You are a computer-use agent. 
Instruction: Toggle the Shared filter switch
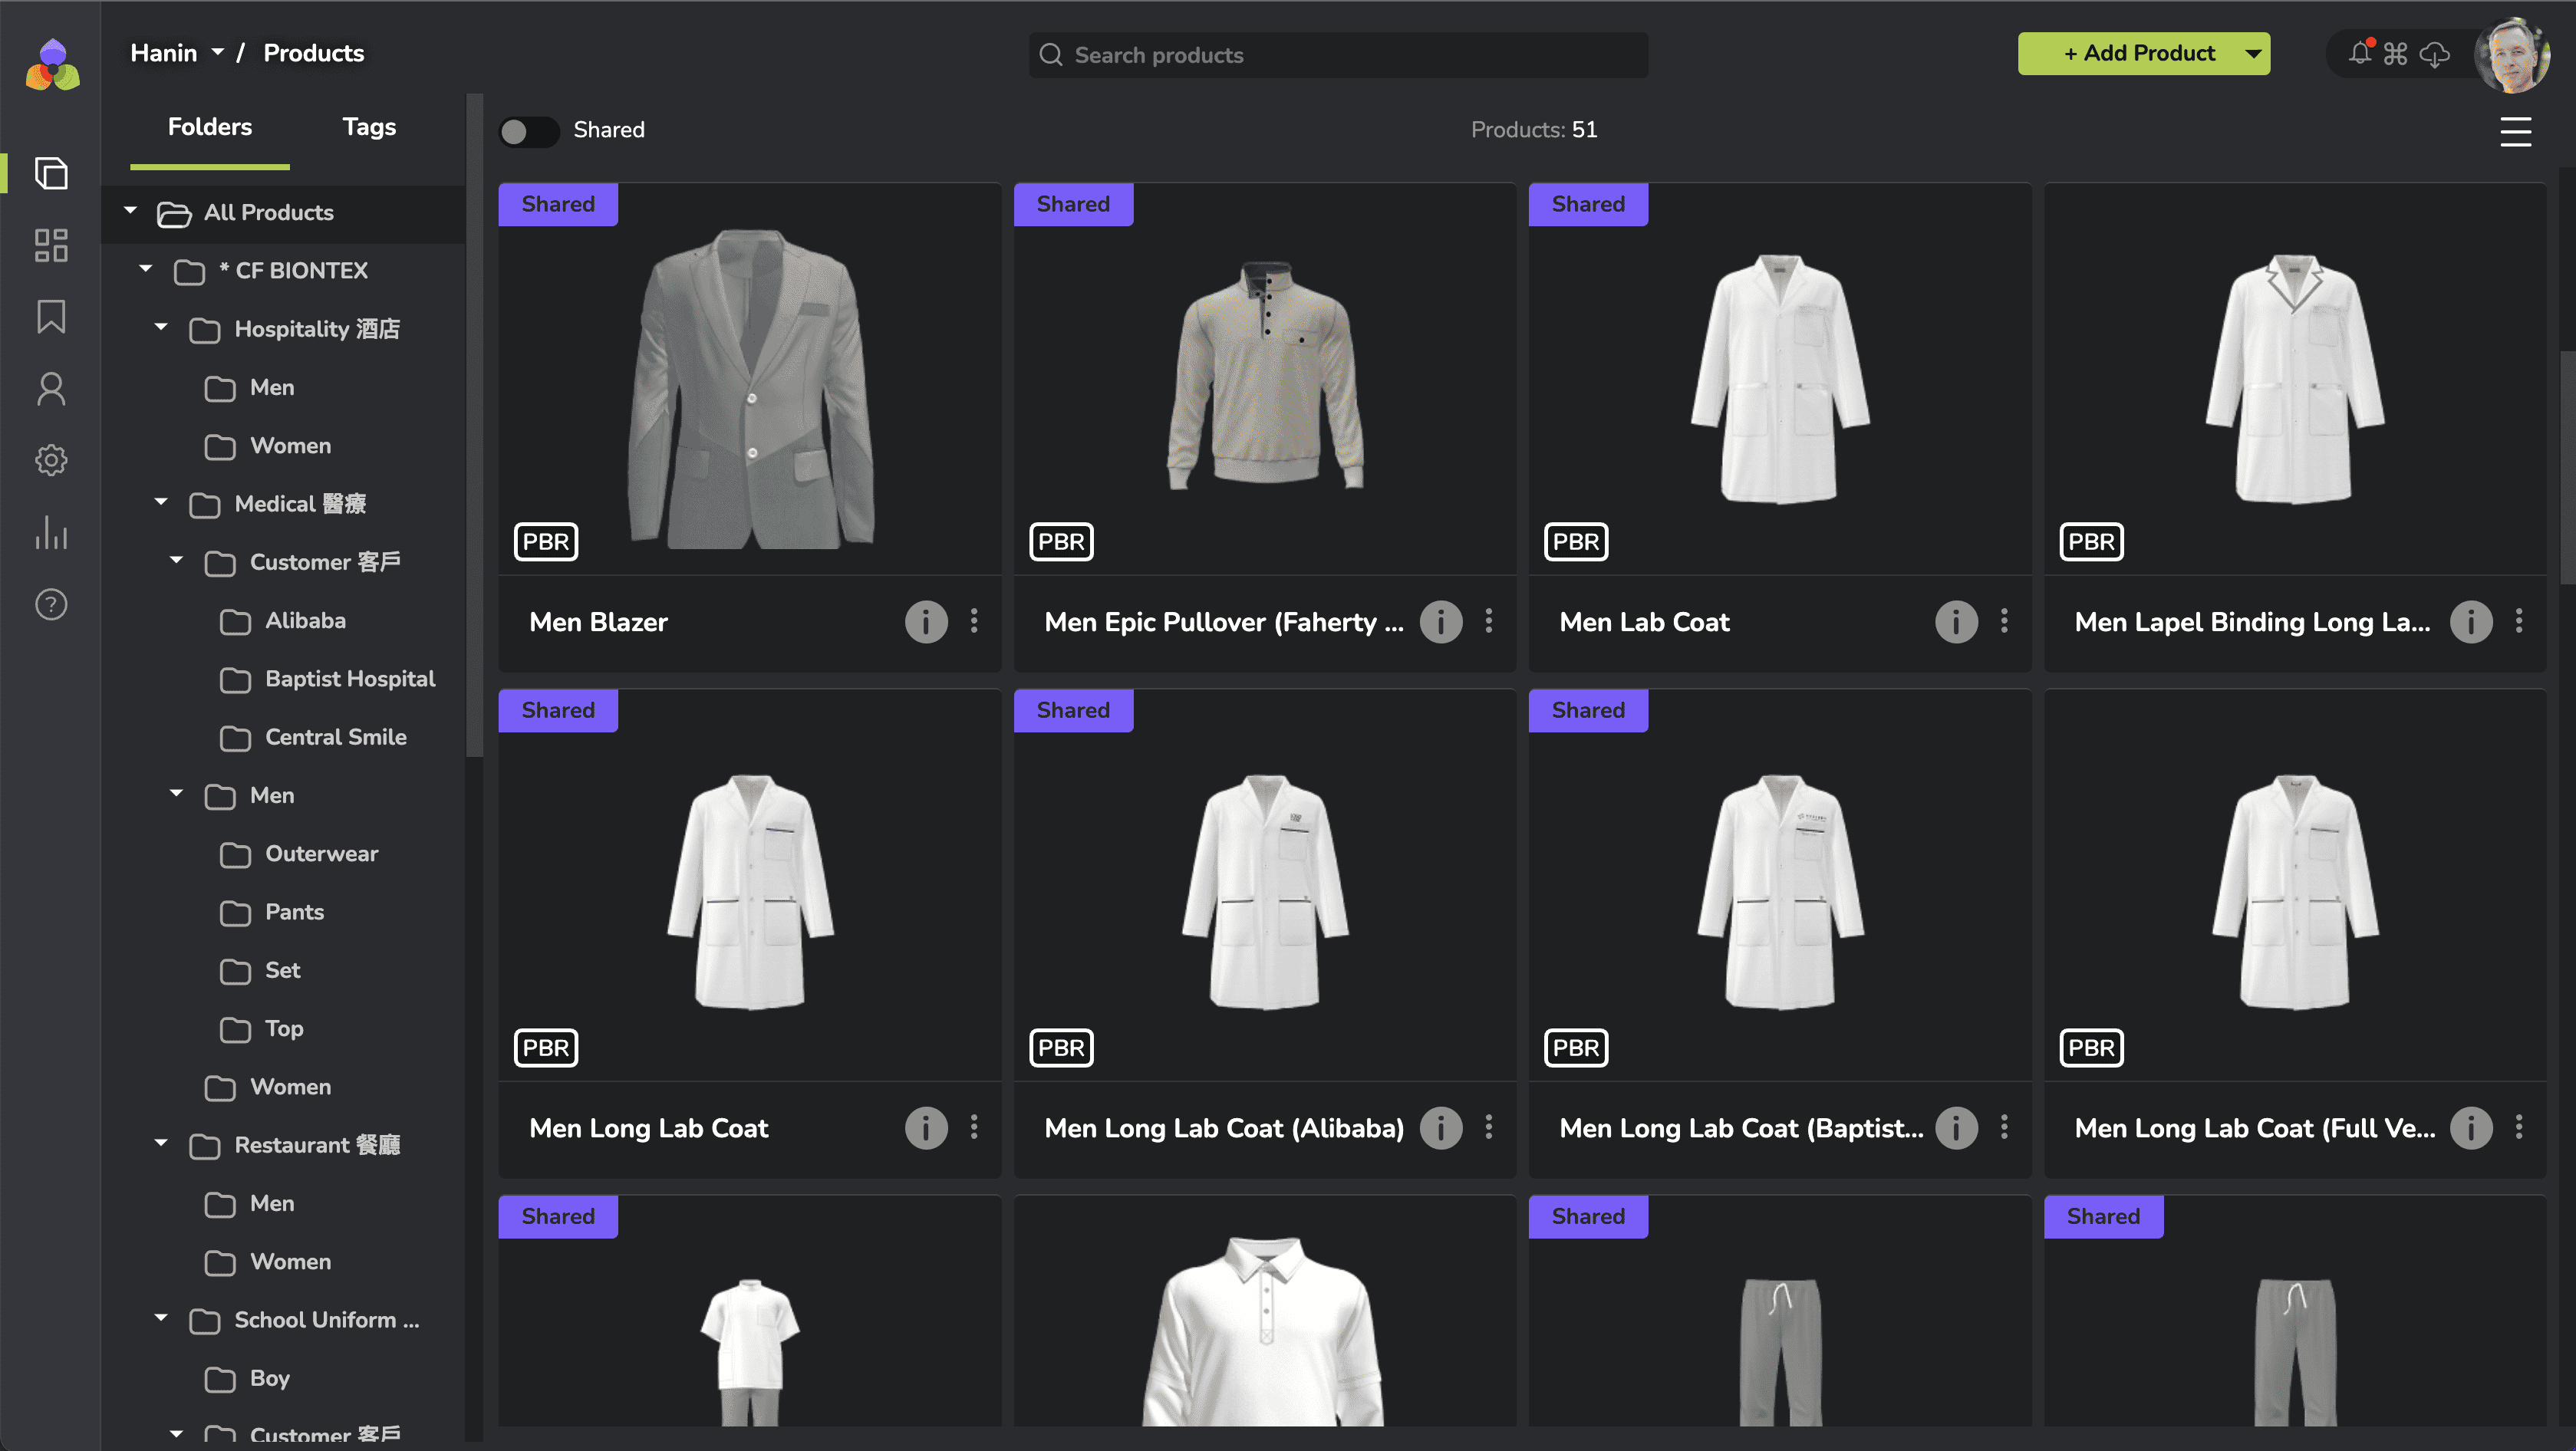(529, 131)
